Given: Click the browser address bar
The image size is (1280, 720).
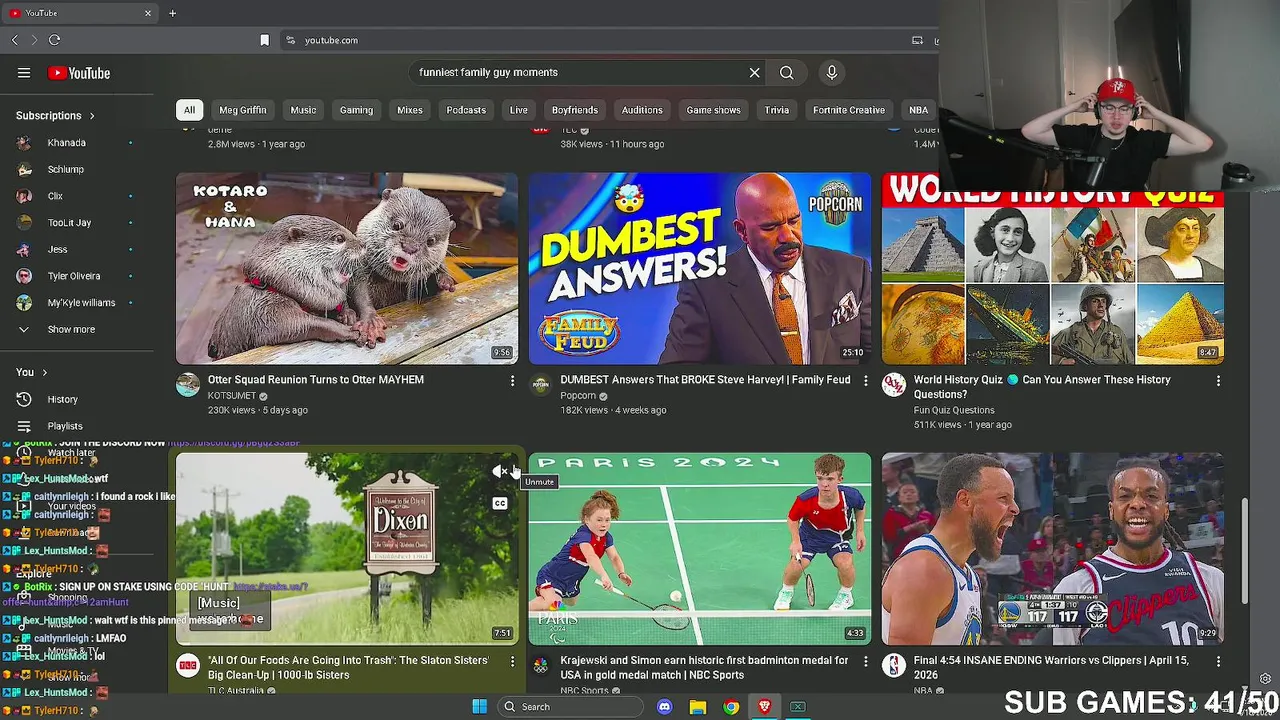Looking at the screenshot, I should (600, 40).
